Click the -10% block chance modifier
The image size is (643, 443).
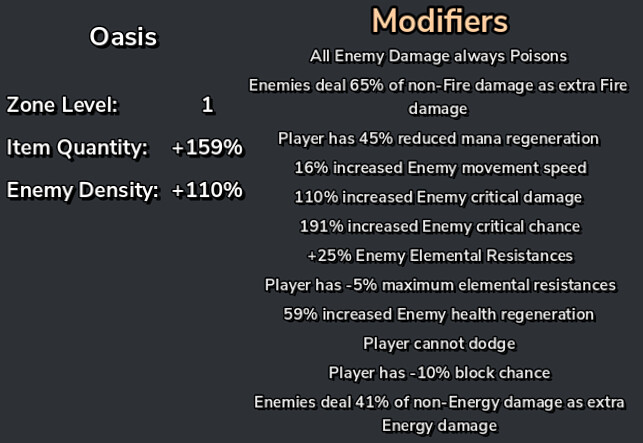440,373
